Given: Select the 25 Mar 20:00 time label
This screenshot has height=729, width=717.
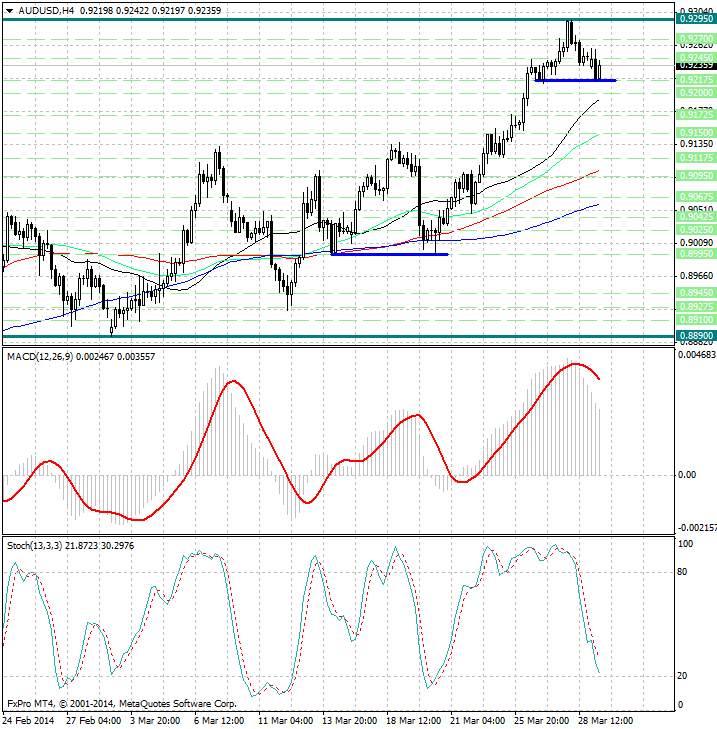Looking at the screenshot, I should click(542, 721).
